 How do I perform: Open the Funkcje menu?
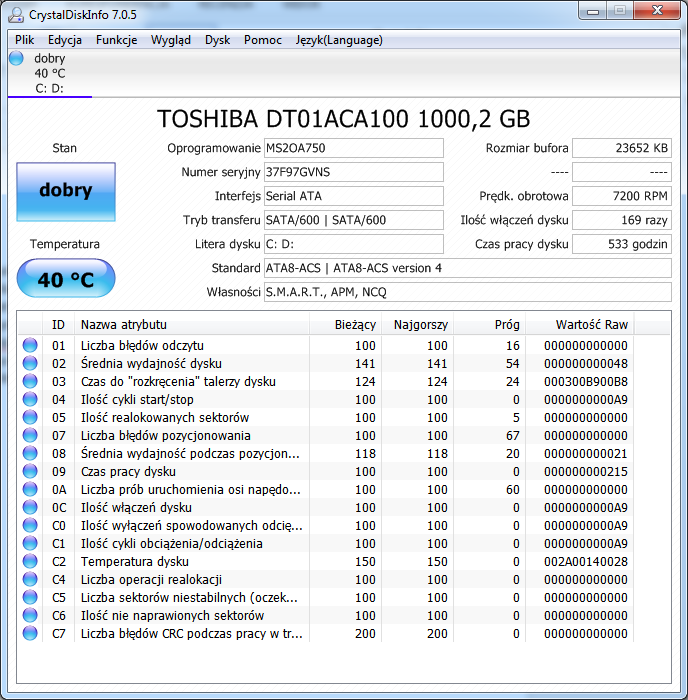[117, 40]
